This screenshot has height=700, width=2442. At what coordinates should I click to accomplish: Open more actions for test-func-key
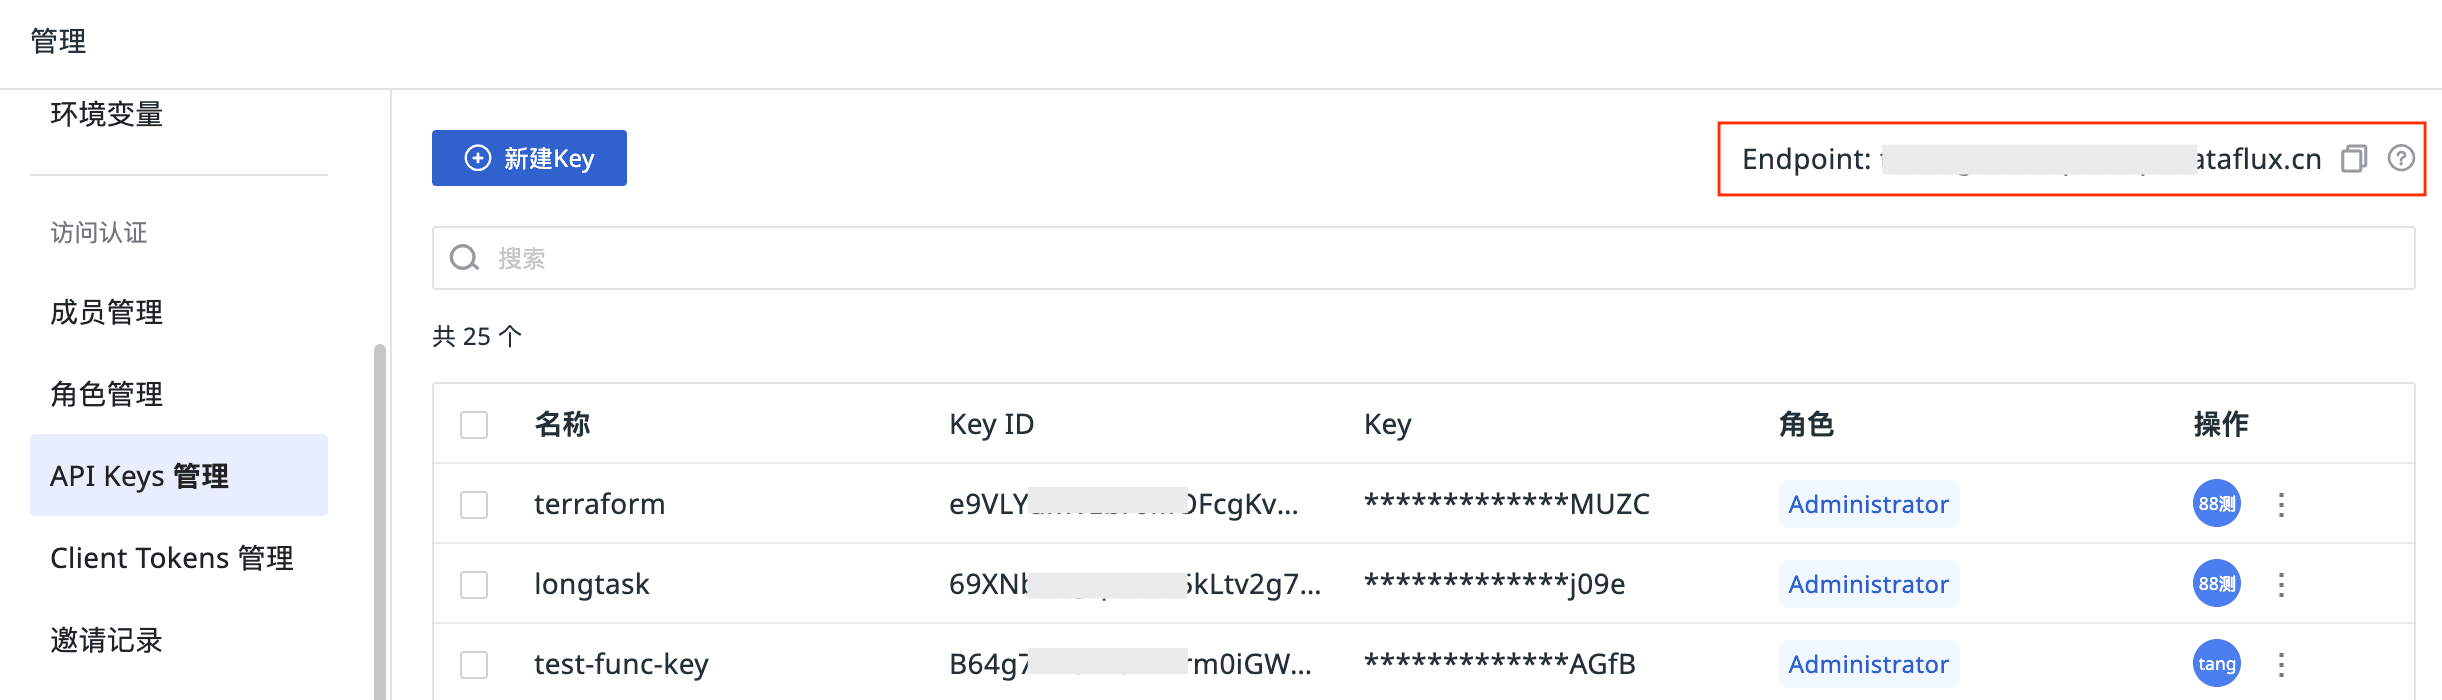[x=2281, y=664]
